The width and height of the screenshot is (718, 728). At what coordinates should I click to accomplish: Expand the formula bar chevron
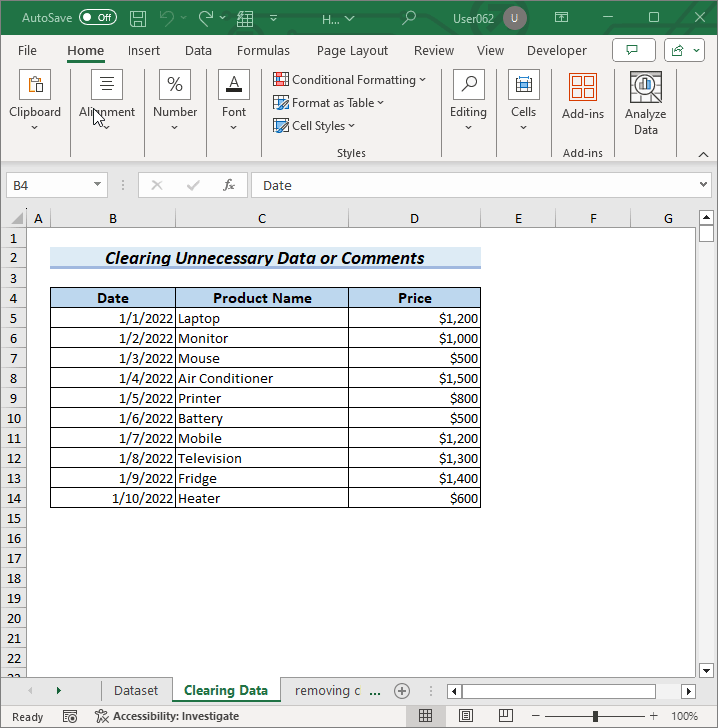[x=703, y=185]
